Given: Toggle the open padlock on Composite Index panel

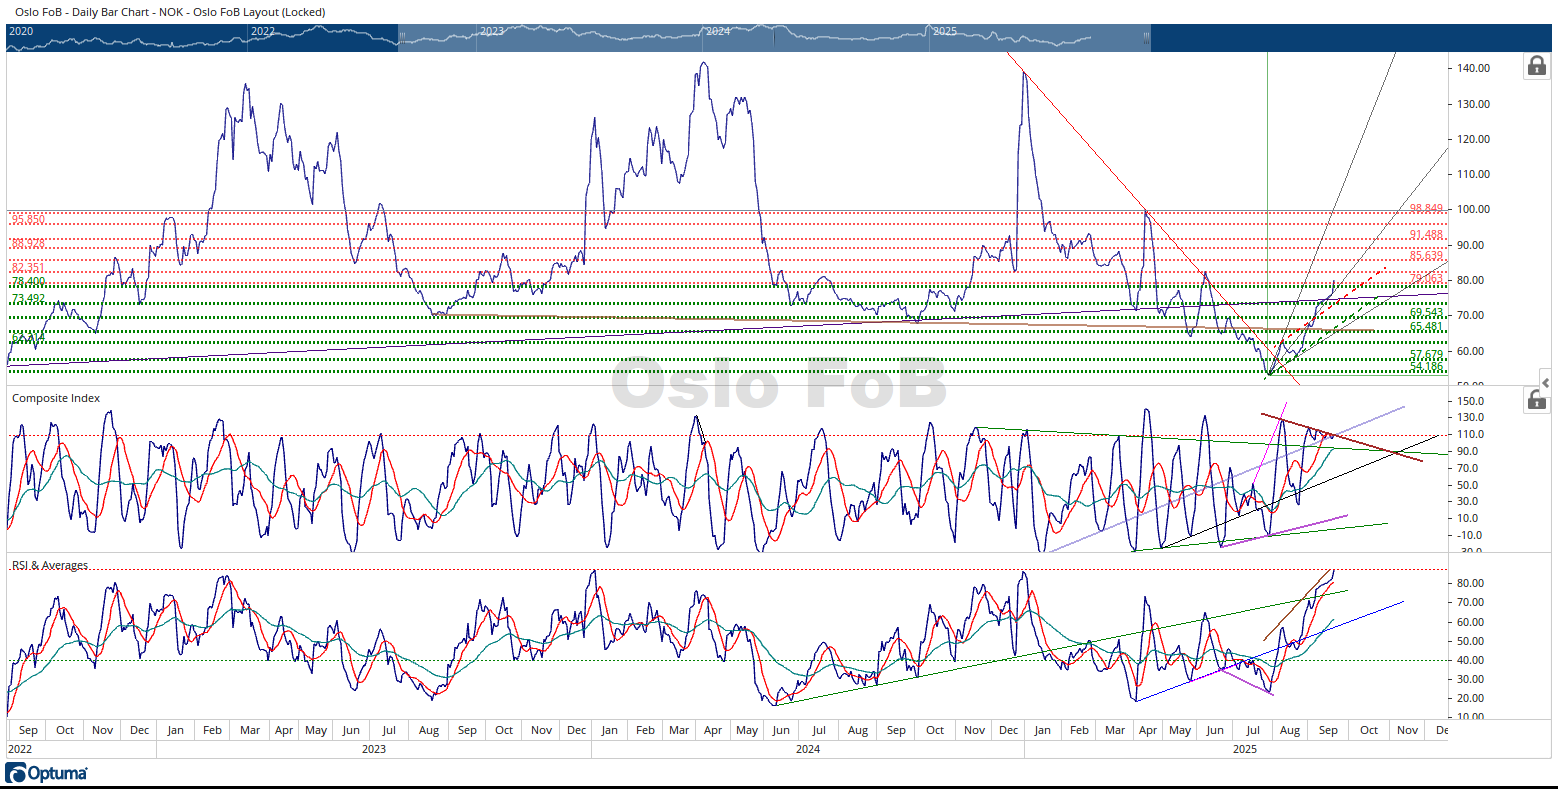Looking at the screenshot, I should 1535,400.
